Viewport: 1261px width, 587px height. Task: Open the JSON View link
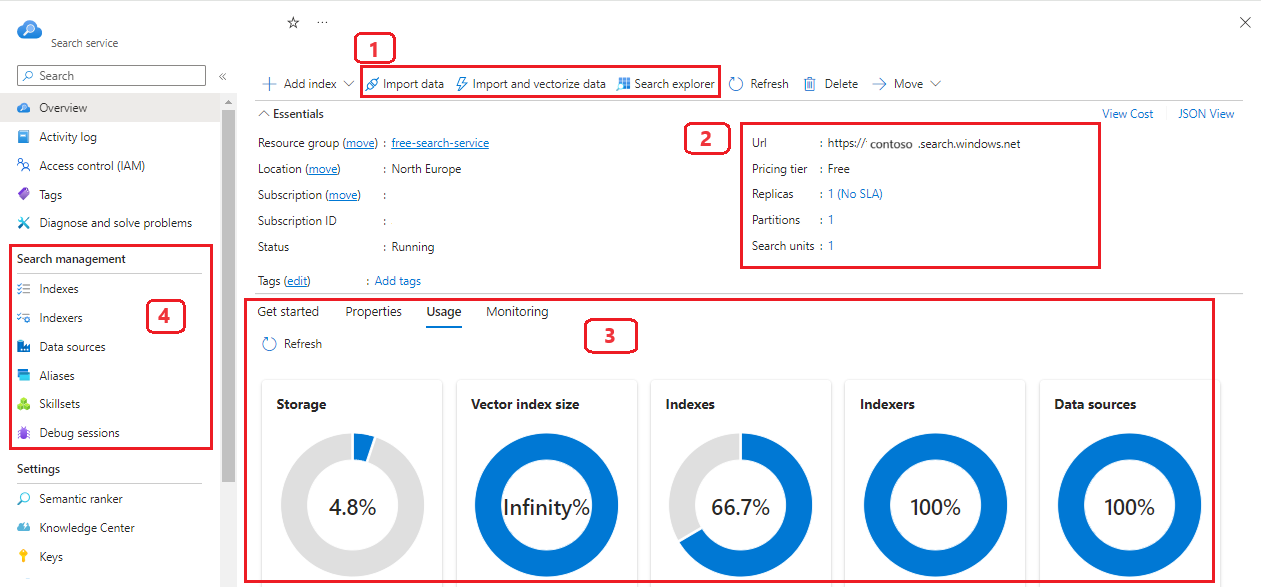(x=1206, y=114)
